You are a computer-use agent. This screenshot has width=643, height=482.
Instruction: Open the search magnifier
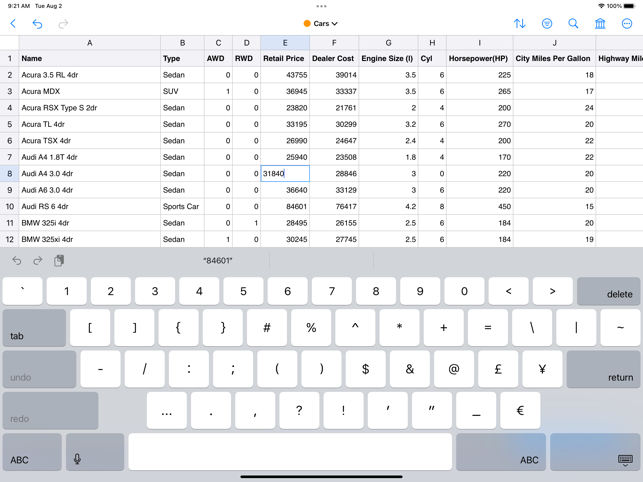pyautogui.click(x=573, y=23)
